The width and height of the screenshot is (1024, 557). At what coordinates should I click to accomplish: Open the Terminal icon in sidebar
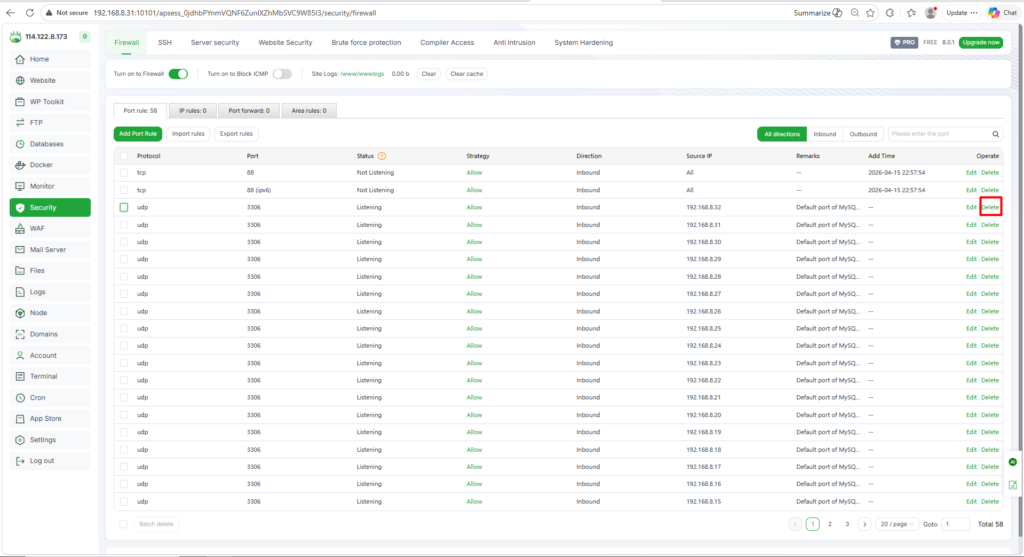pyautogui.click(x=21, y=376)
